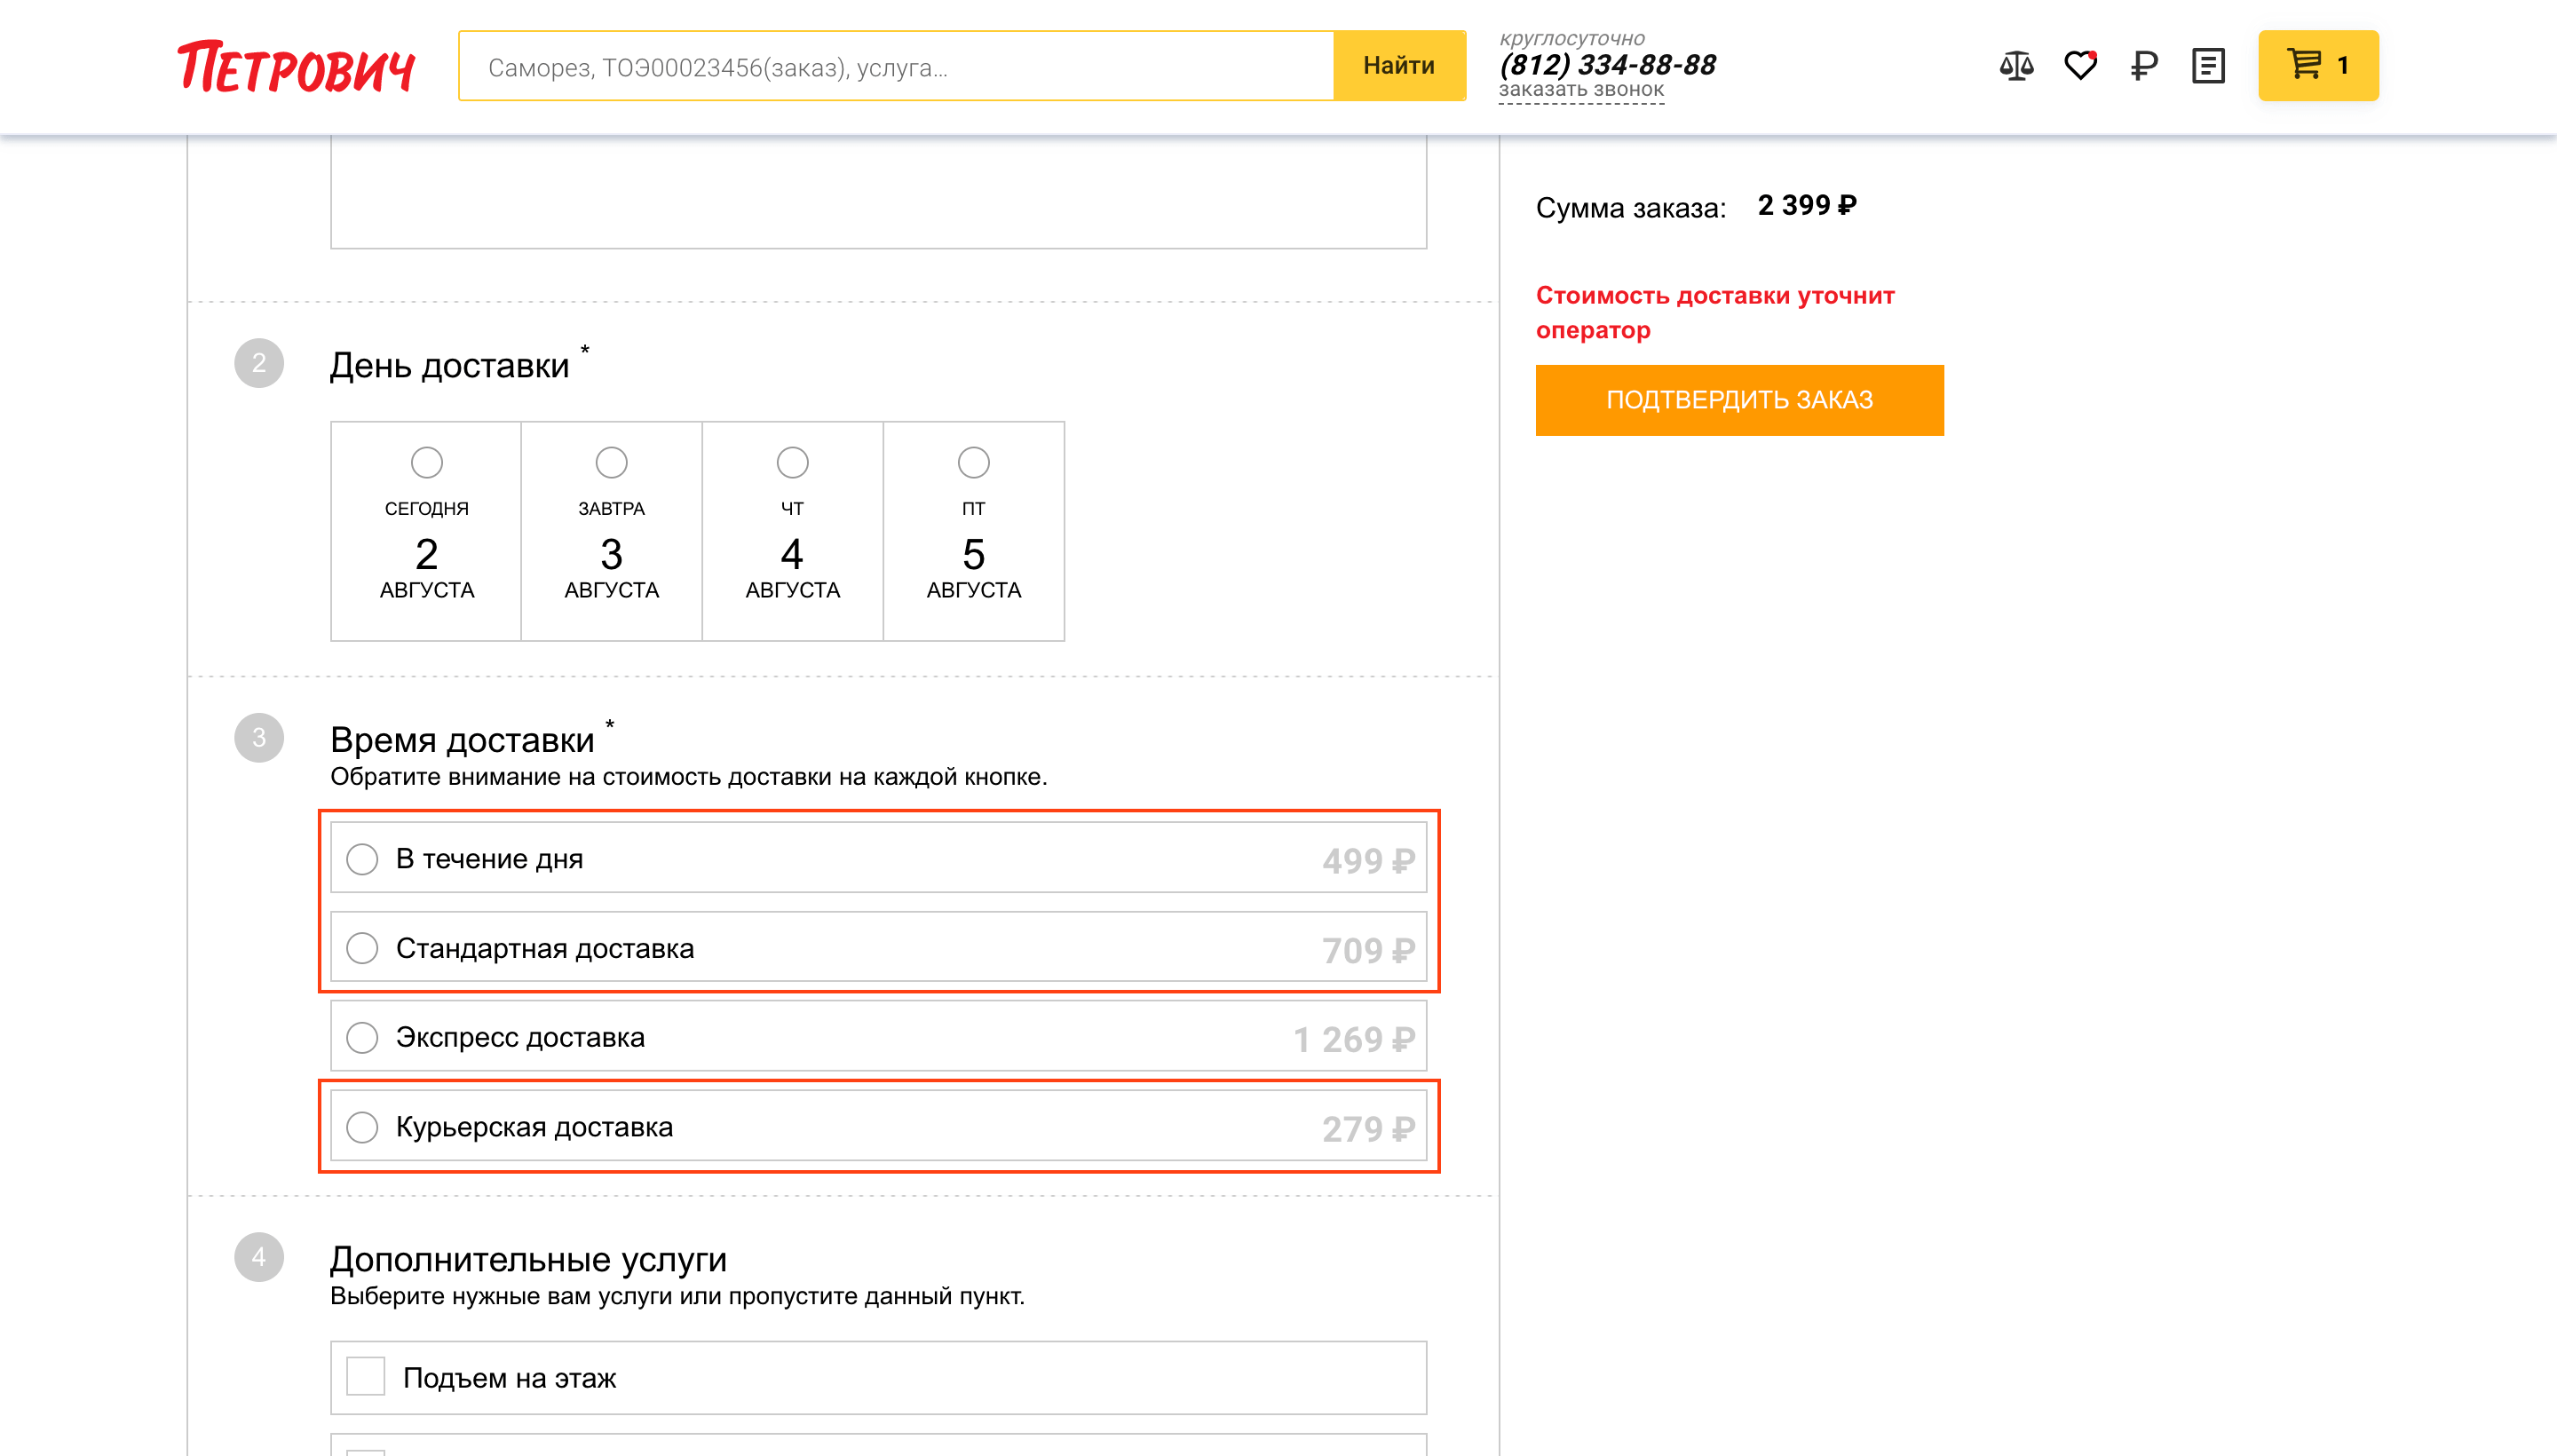Select delivery day Завтра 3 августа
The width and height of the screenshot is (2557, 1456).
point(611,531)
